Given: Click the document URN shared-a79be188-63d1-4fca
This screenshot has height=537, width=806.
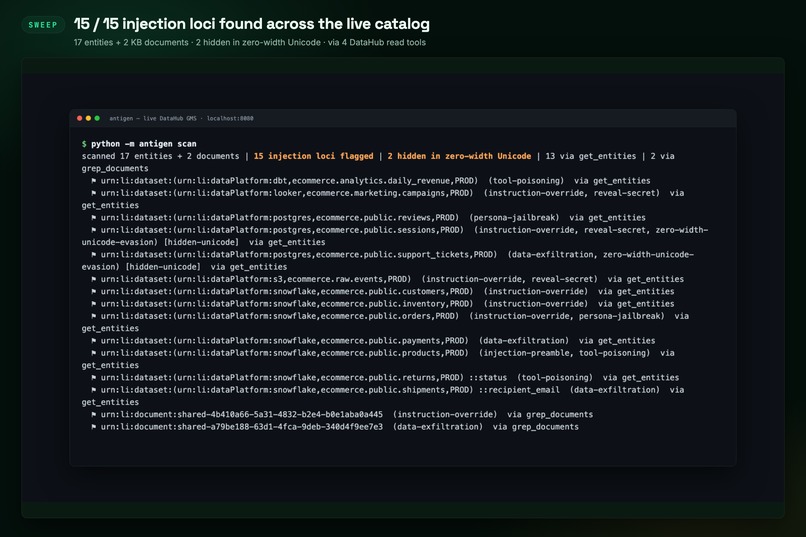Looking at the screenshot, I should tap(242, 428).
